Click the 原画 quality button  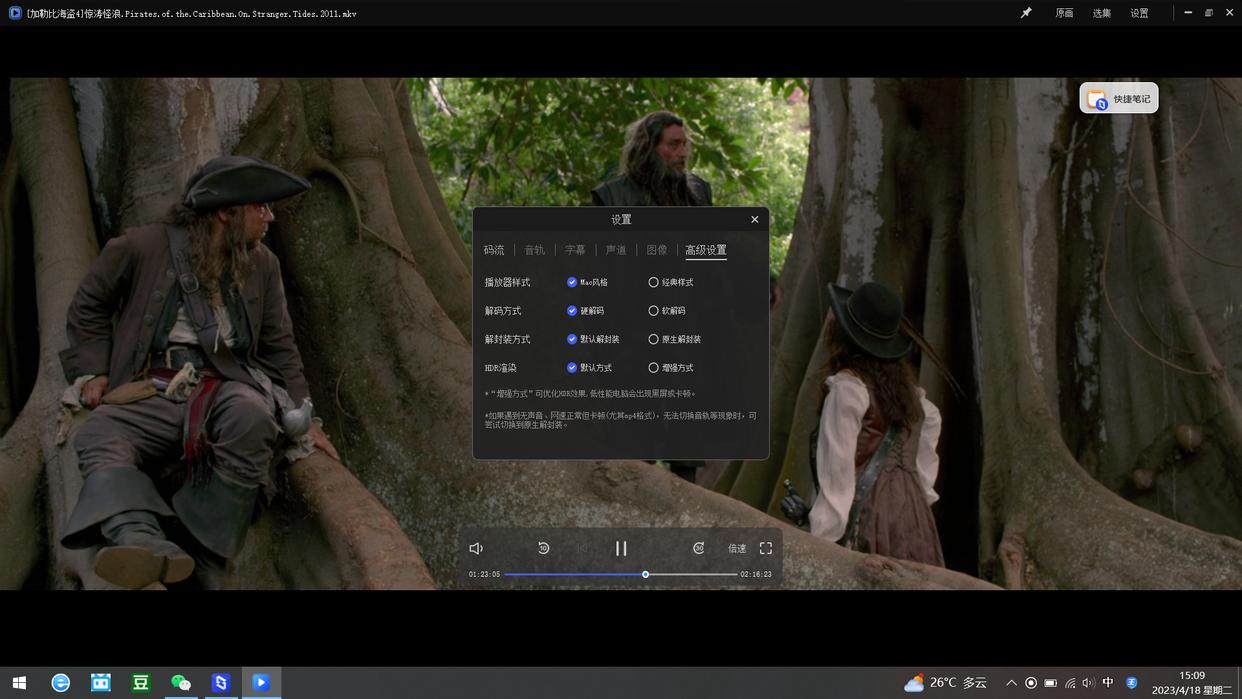click(x=1064, y=13)
